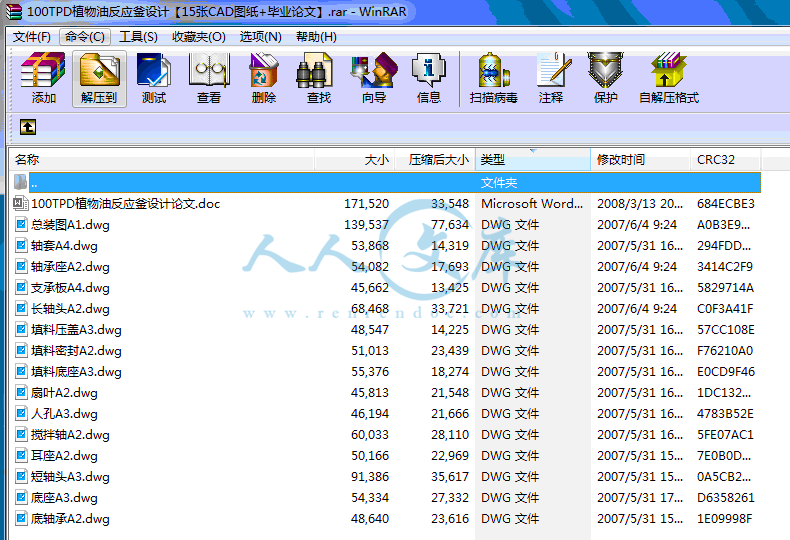Click the CRC32 value 684ECBE3
Screen dimensions: 790x540
(726, 204)
